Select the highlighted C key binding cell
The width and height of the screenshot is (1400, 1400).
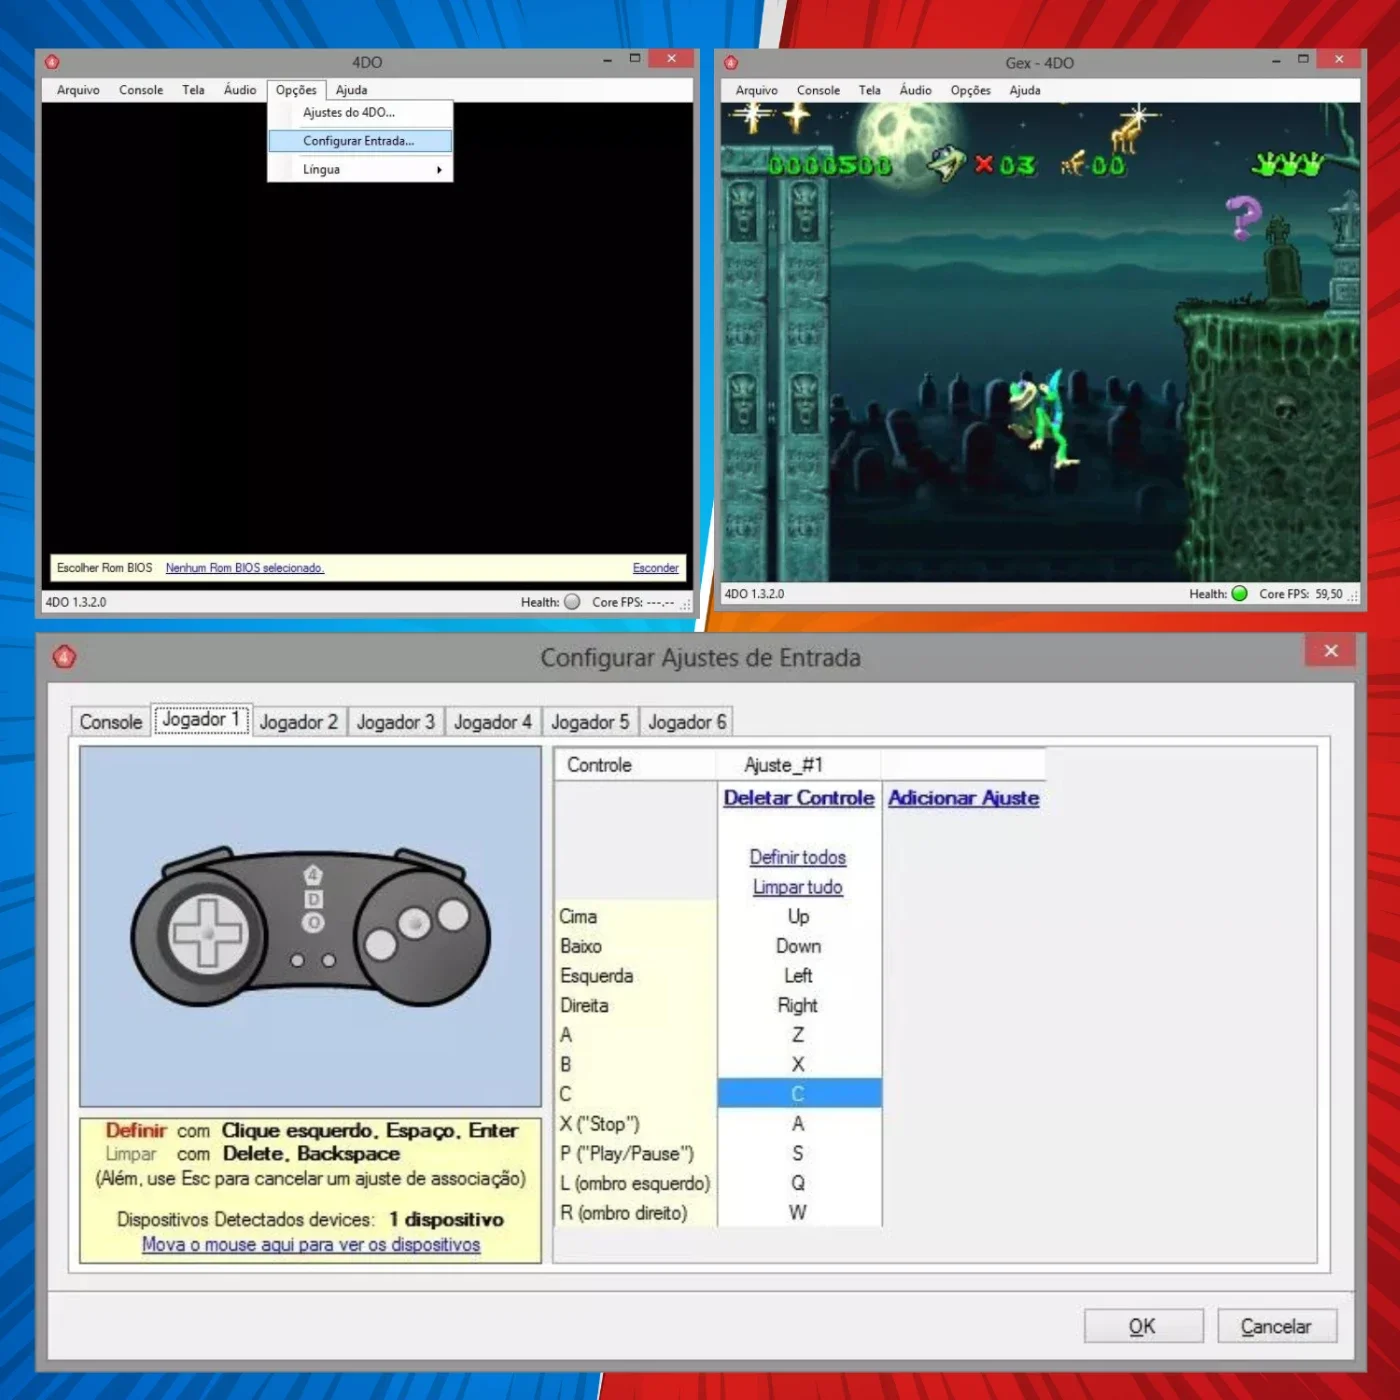pos(799,1093)
